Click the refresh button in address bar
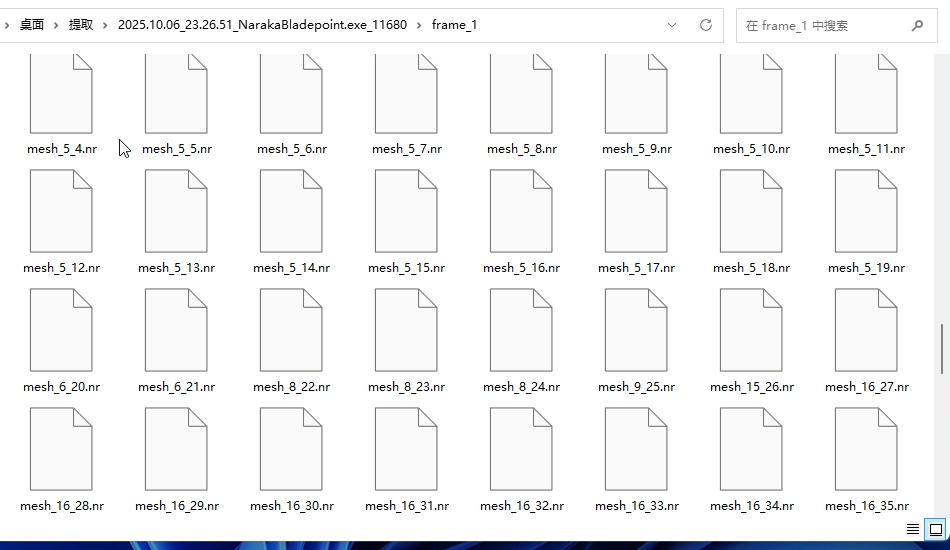Image resolution: width=950 pixels, height=550 pixels. [706, 25]
